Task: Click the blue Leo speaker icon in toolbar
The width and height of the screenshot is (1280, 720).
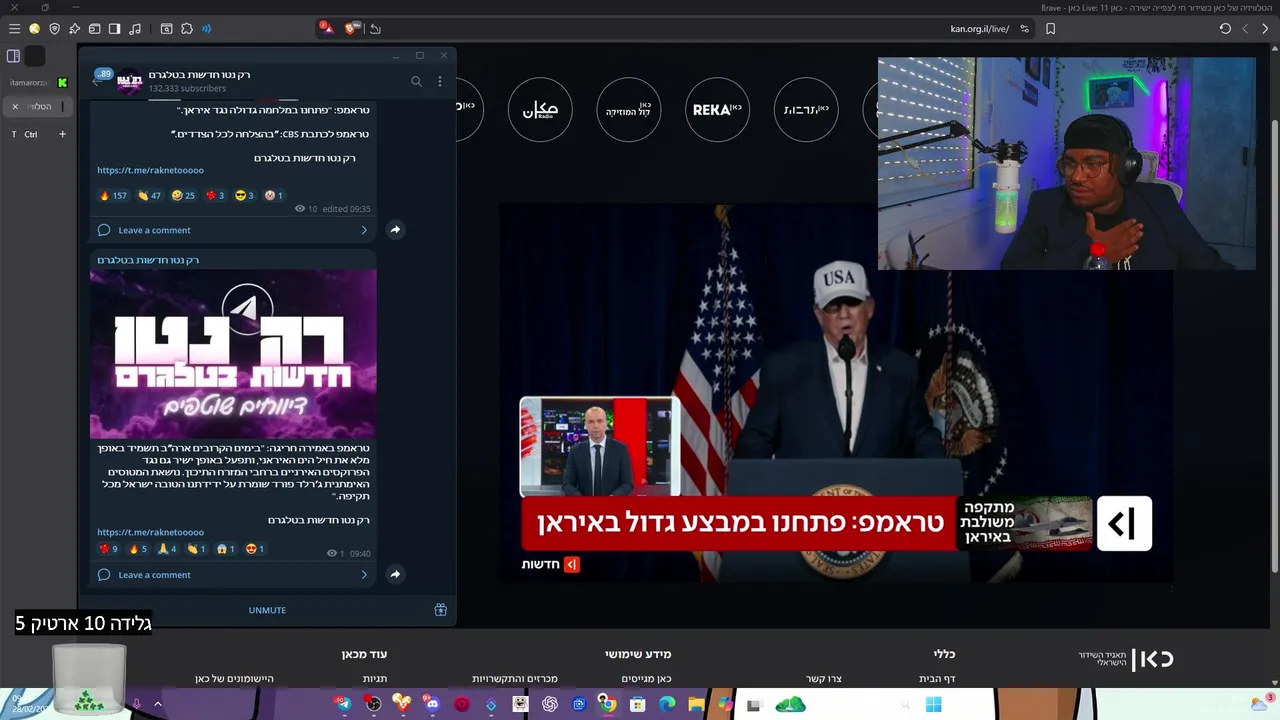Action: (x=207, y=29)
